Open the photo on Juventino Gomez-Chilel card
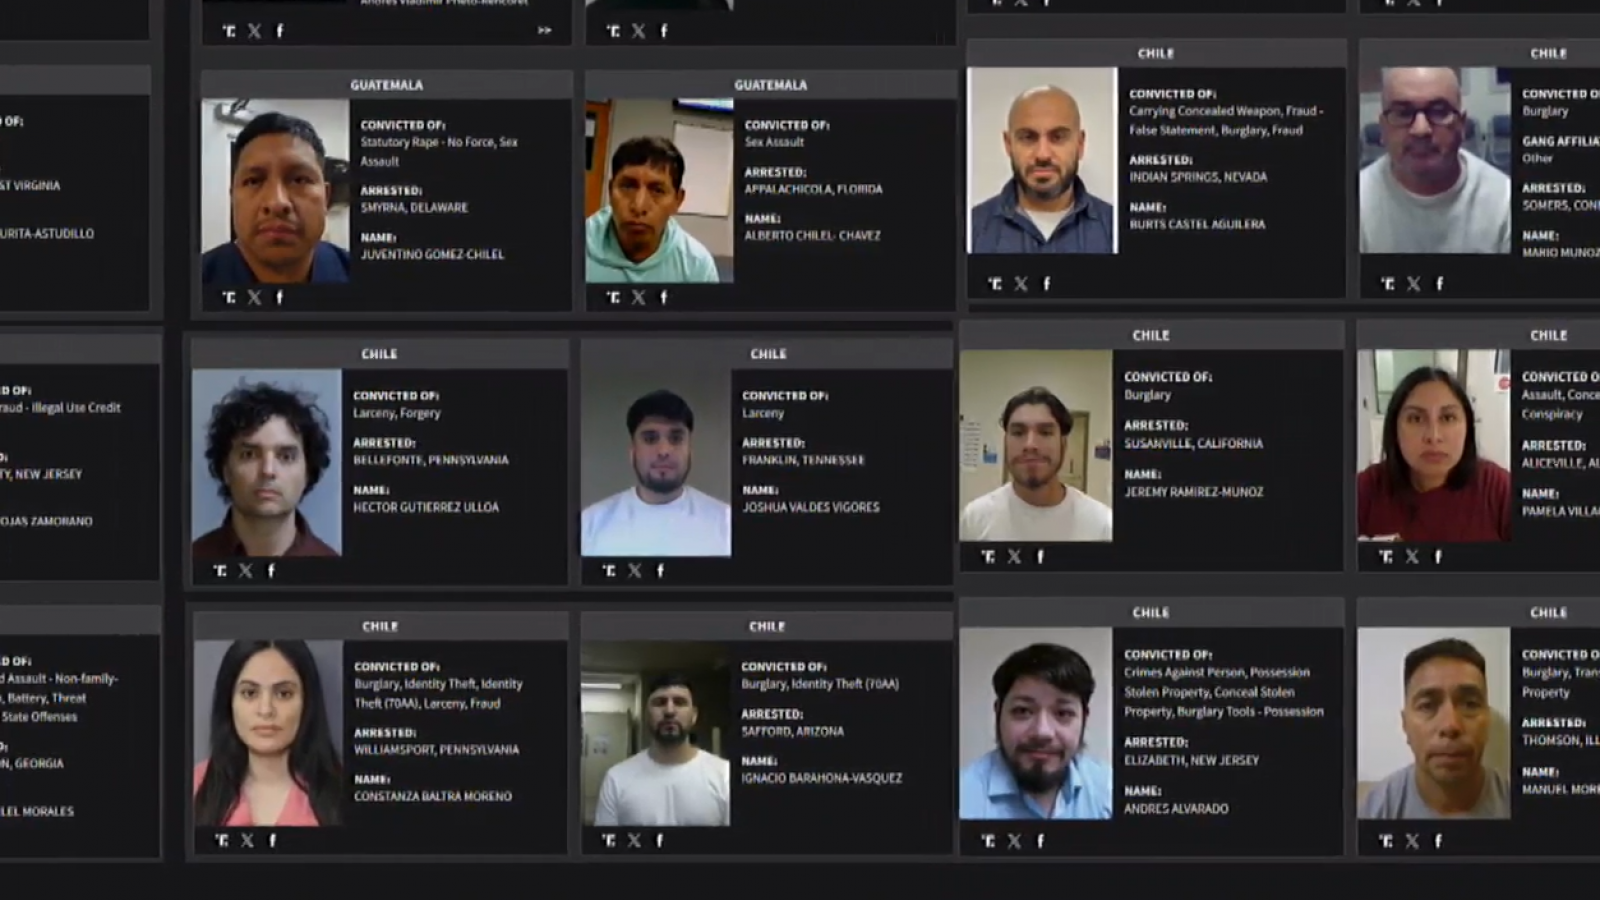The image size is (1600, 900). [276, 191]
